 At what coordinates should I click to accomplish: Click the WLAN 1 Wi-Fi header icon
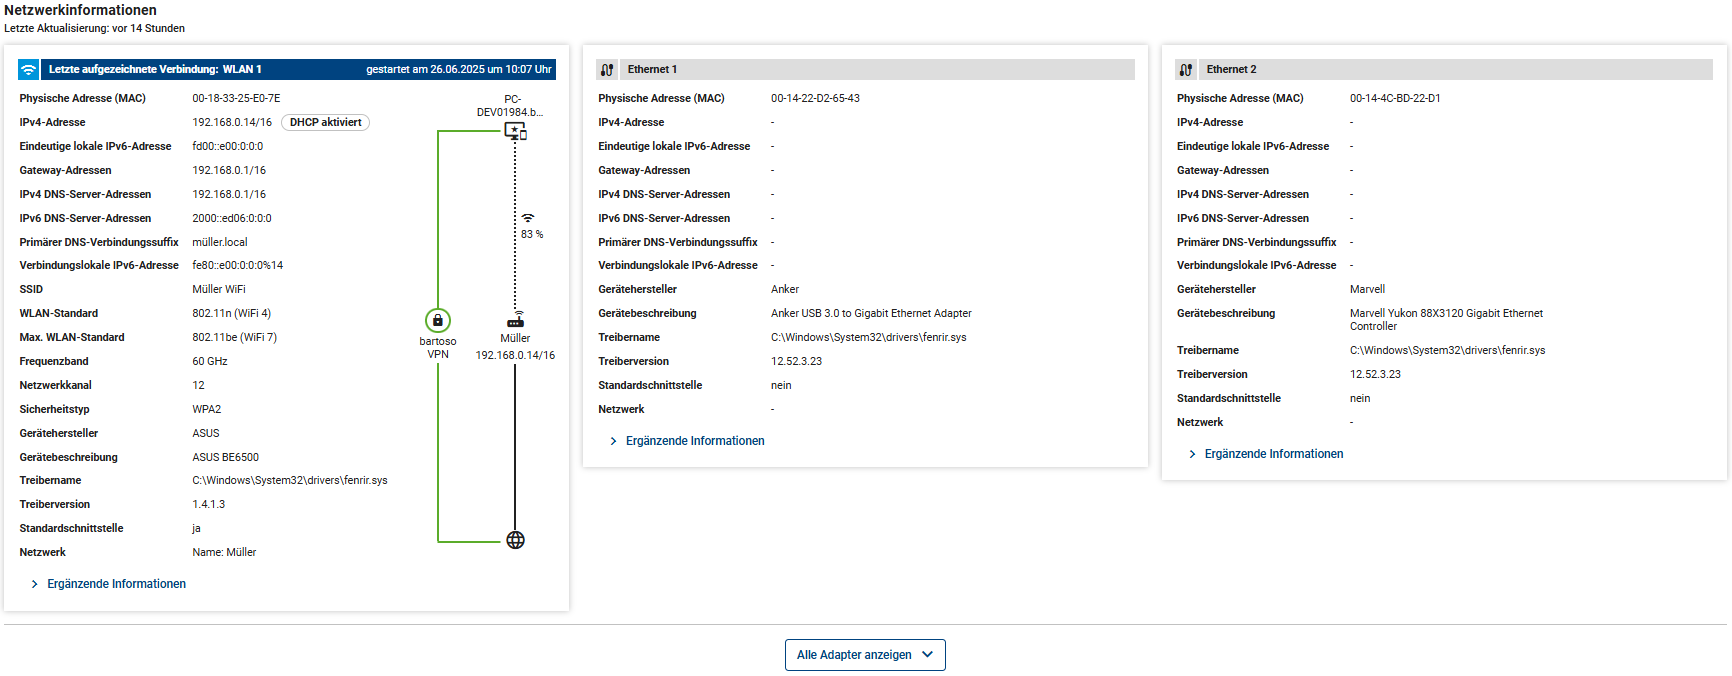[29, 70]
